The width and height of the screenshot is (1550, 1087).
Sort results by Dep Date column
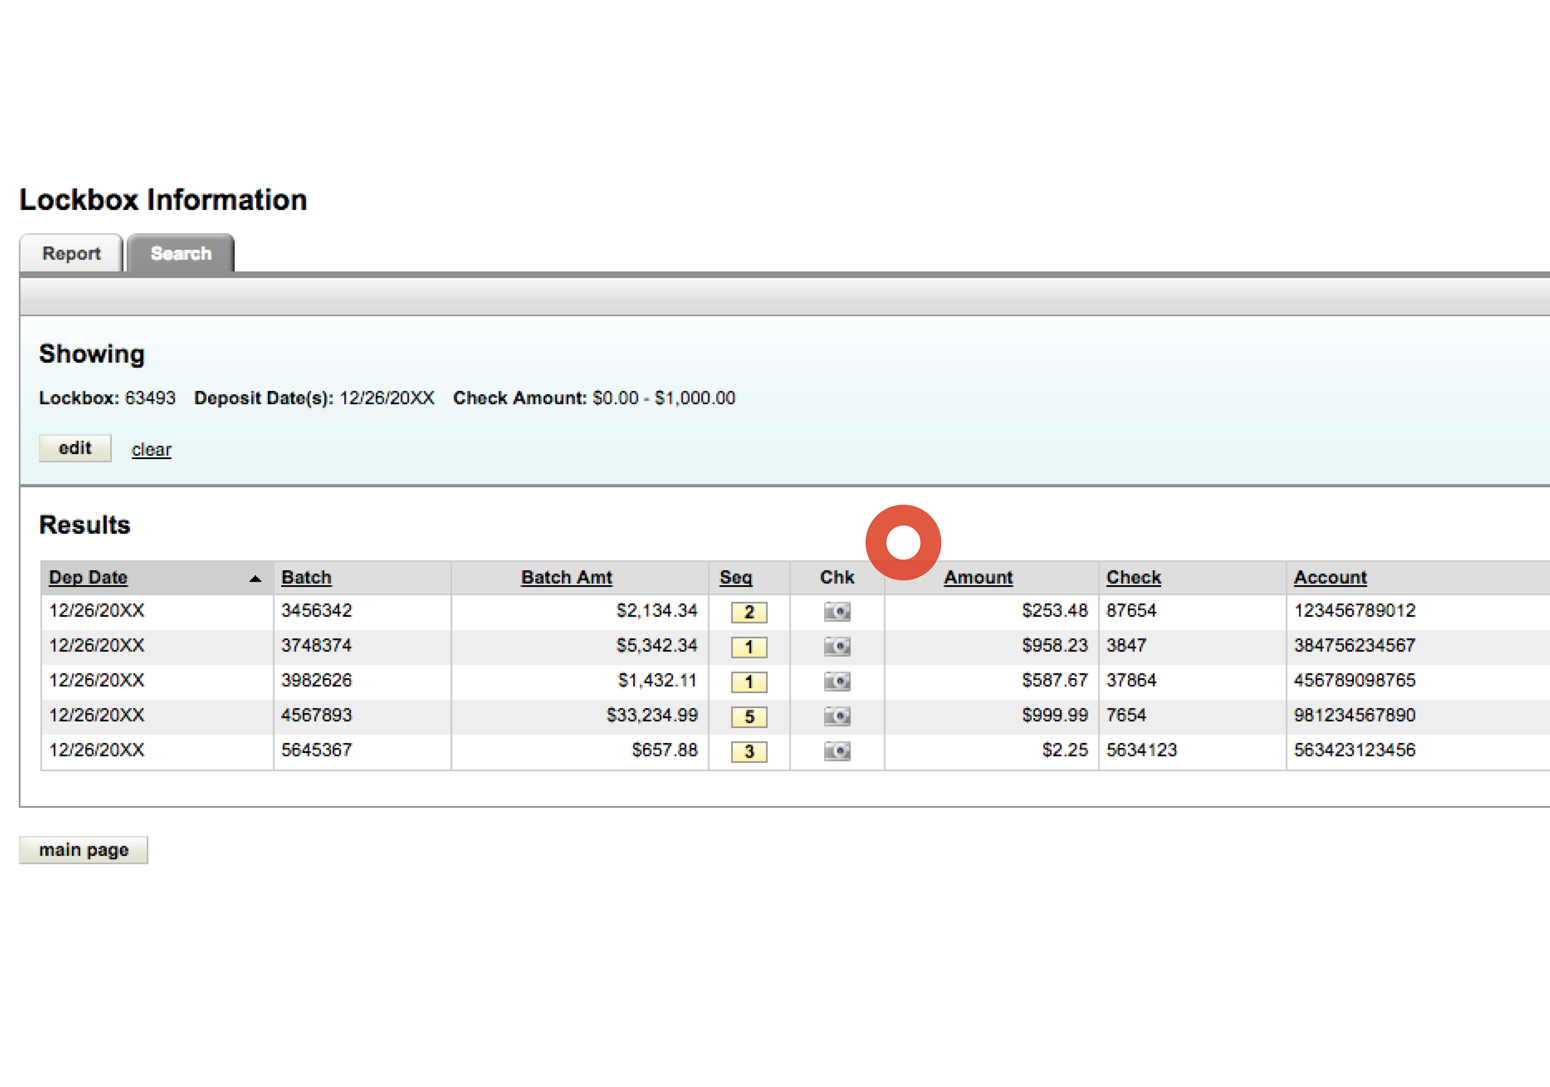pos(88,577)
